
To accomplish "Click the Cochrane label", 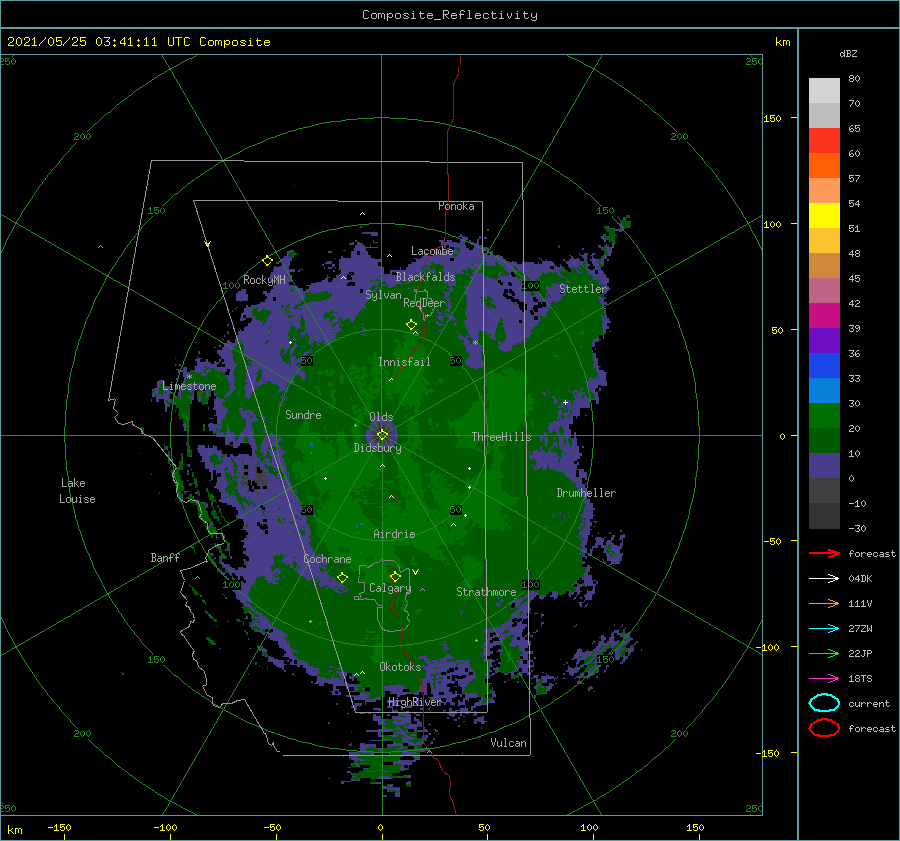I will [327, 559].
